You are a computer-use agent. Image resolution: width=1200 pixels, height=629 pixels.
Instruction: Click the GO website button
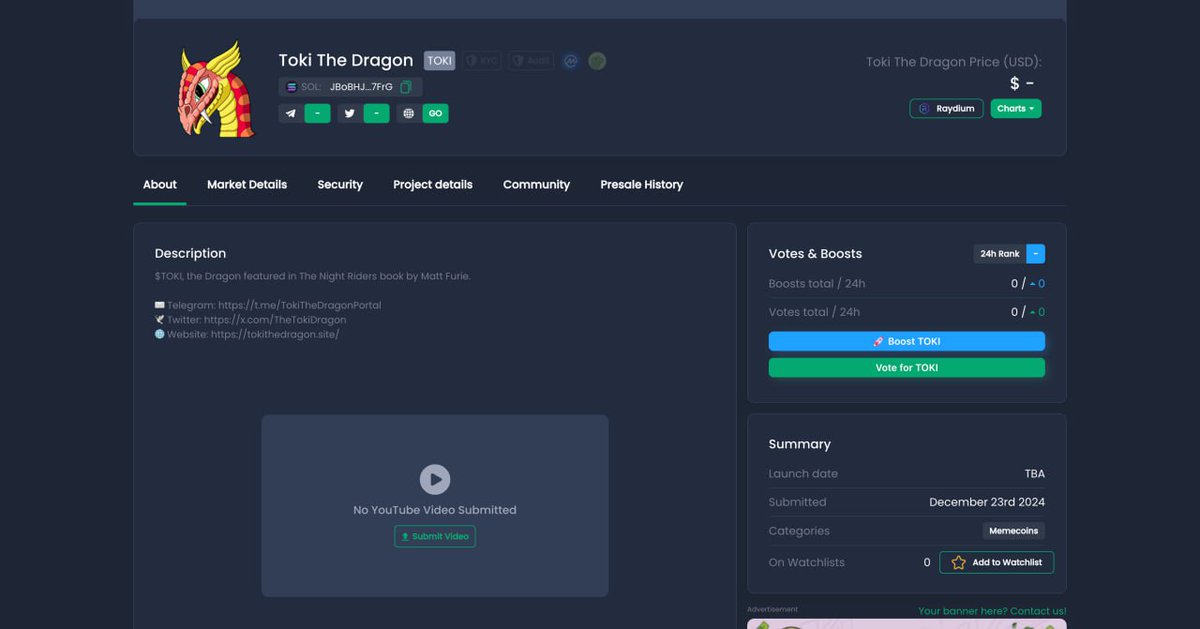(435, 114)
